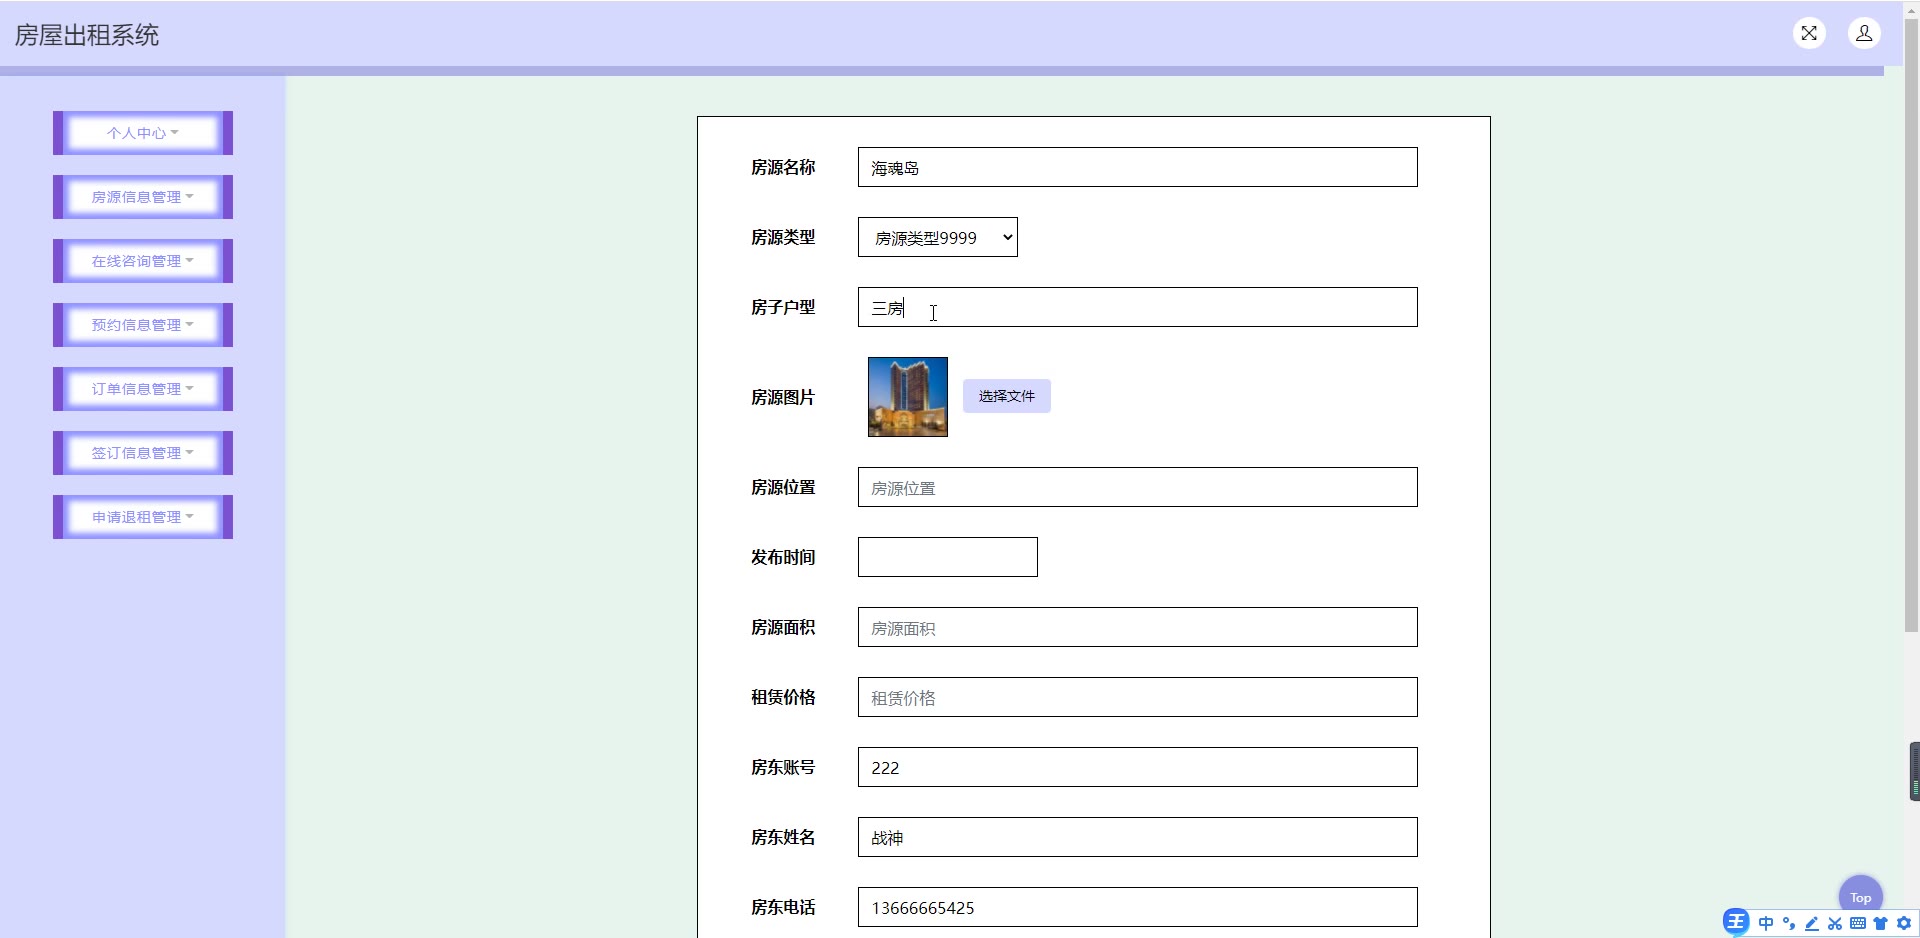This screenshot has height=938, width=1920.
Task: Focus the 房源面积 input field
Action: click(1138, 627)
